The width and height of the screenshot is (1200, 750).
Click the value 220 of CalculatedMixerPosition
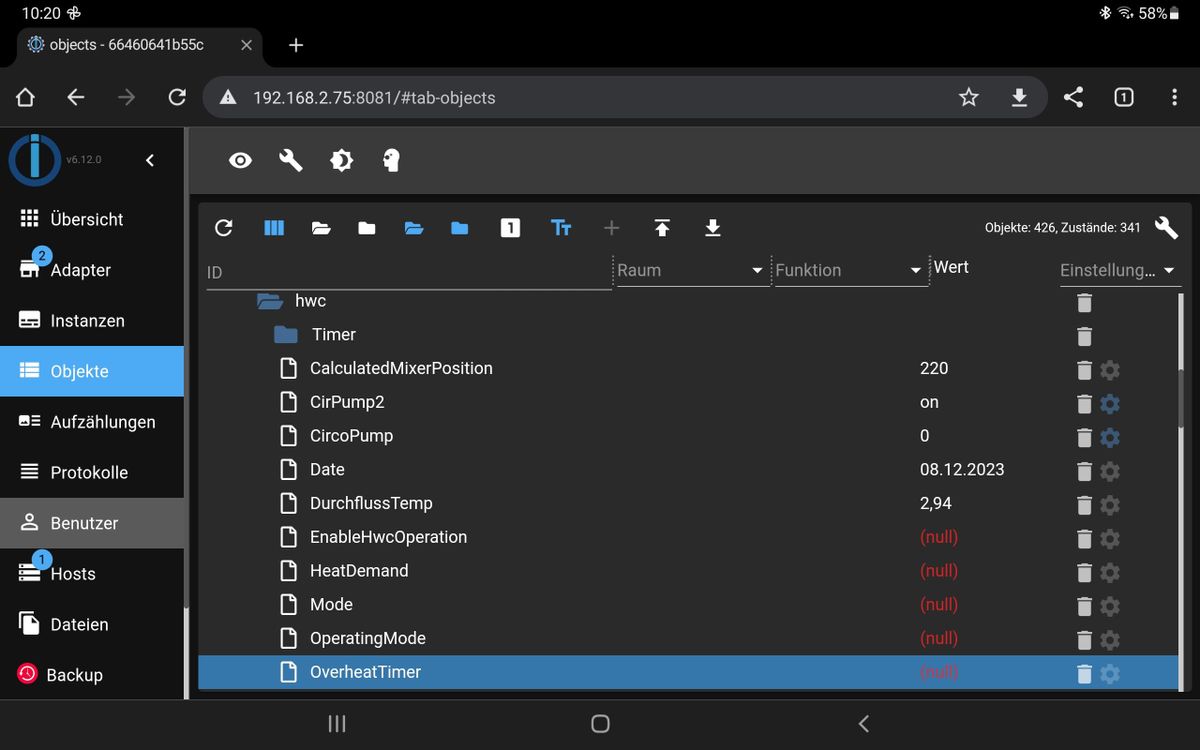tap(934, 368)
